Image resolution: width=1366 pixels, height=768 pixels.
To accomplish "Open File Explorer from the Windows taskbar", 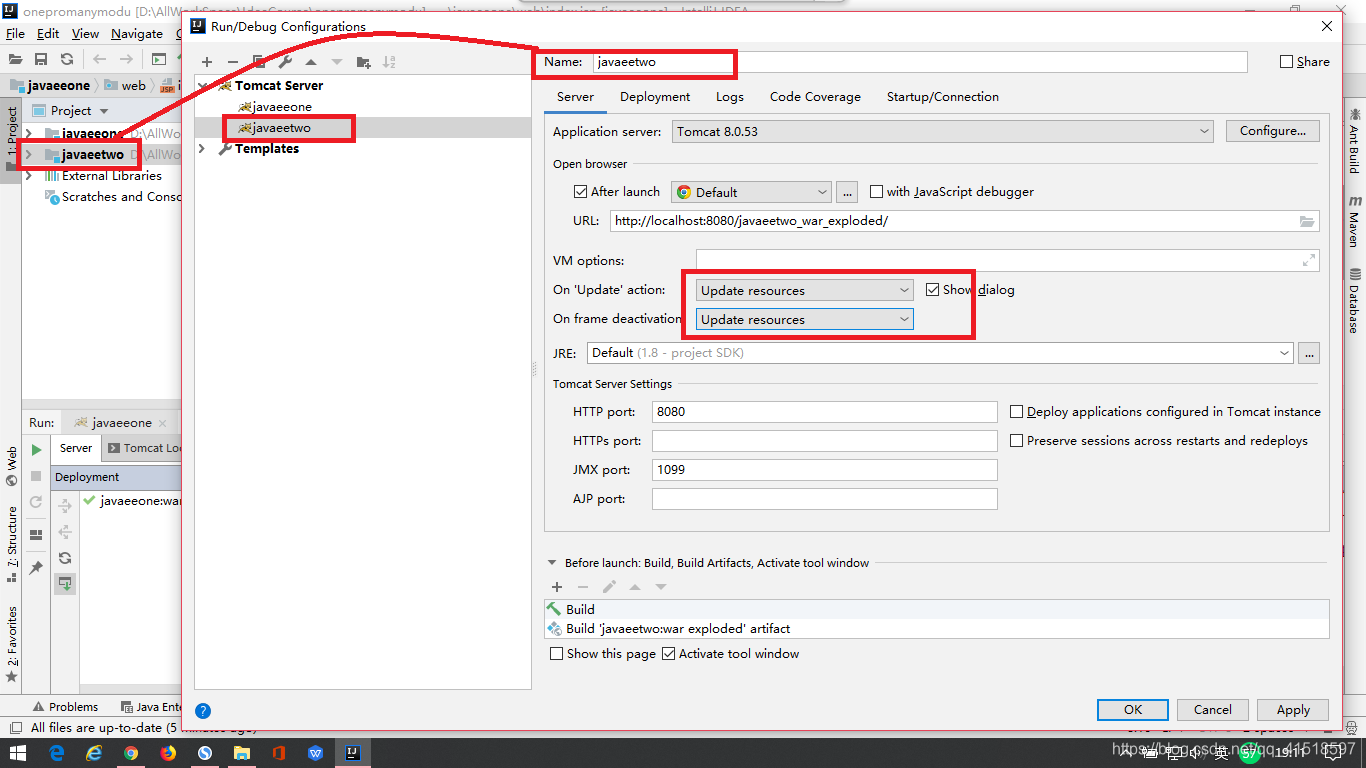I will [x=242, y=753].
